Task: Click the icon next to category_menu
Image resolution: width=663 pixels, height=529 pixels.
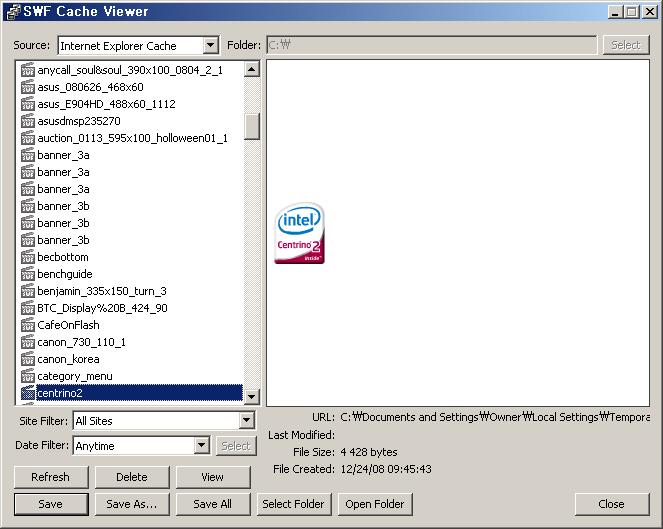Action: coord(27,376)
